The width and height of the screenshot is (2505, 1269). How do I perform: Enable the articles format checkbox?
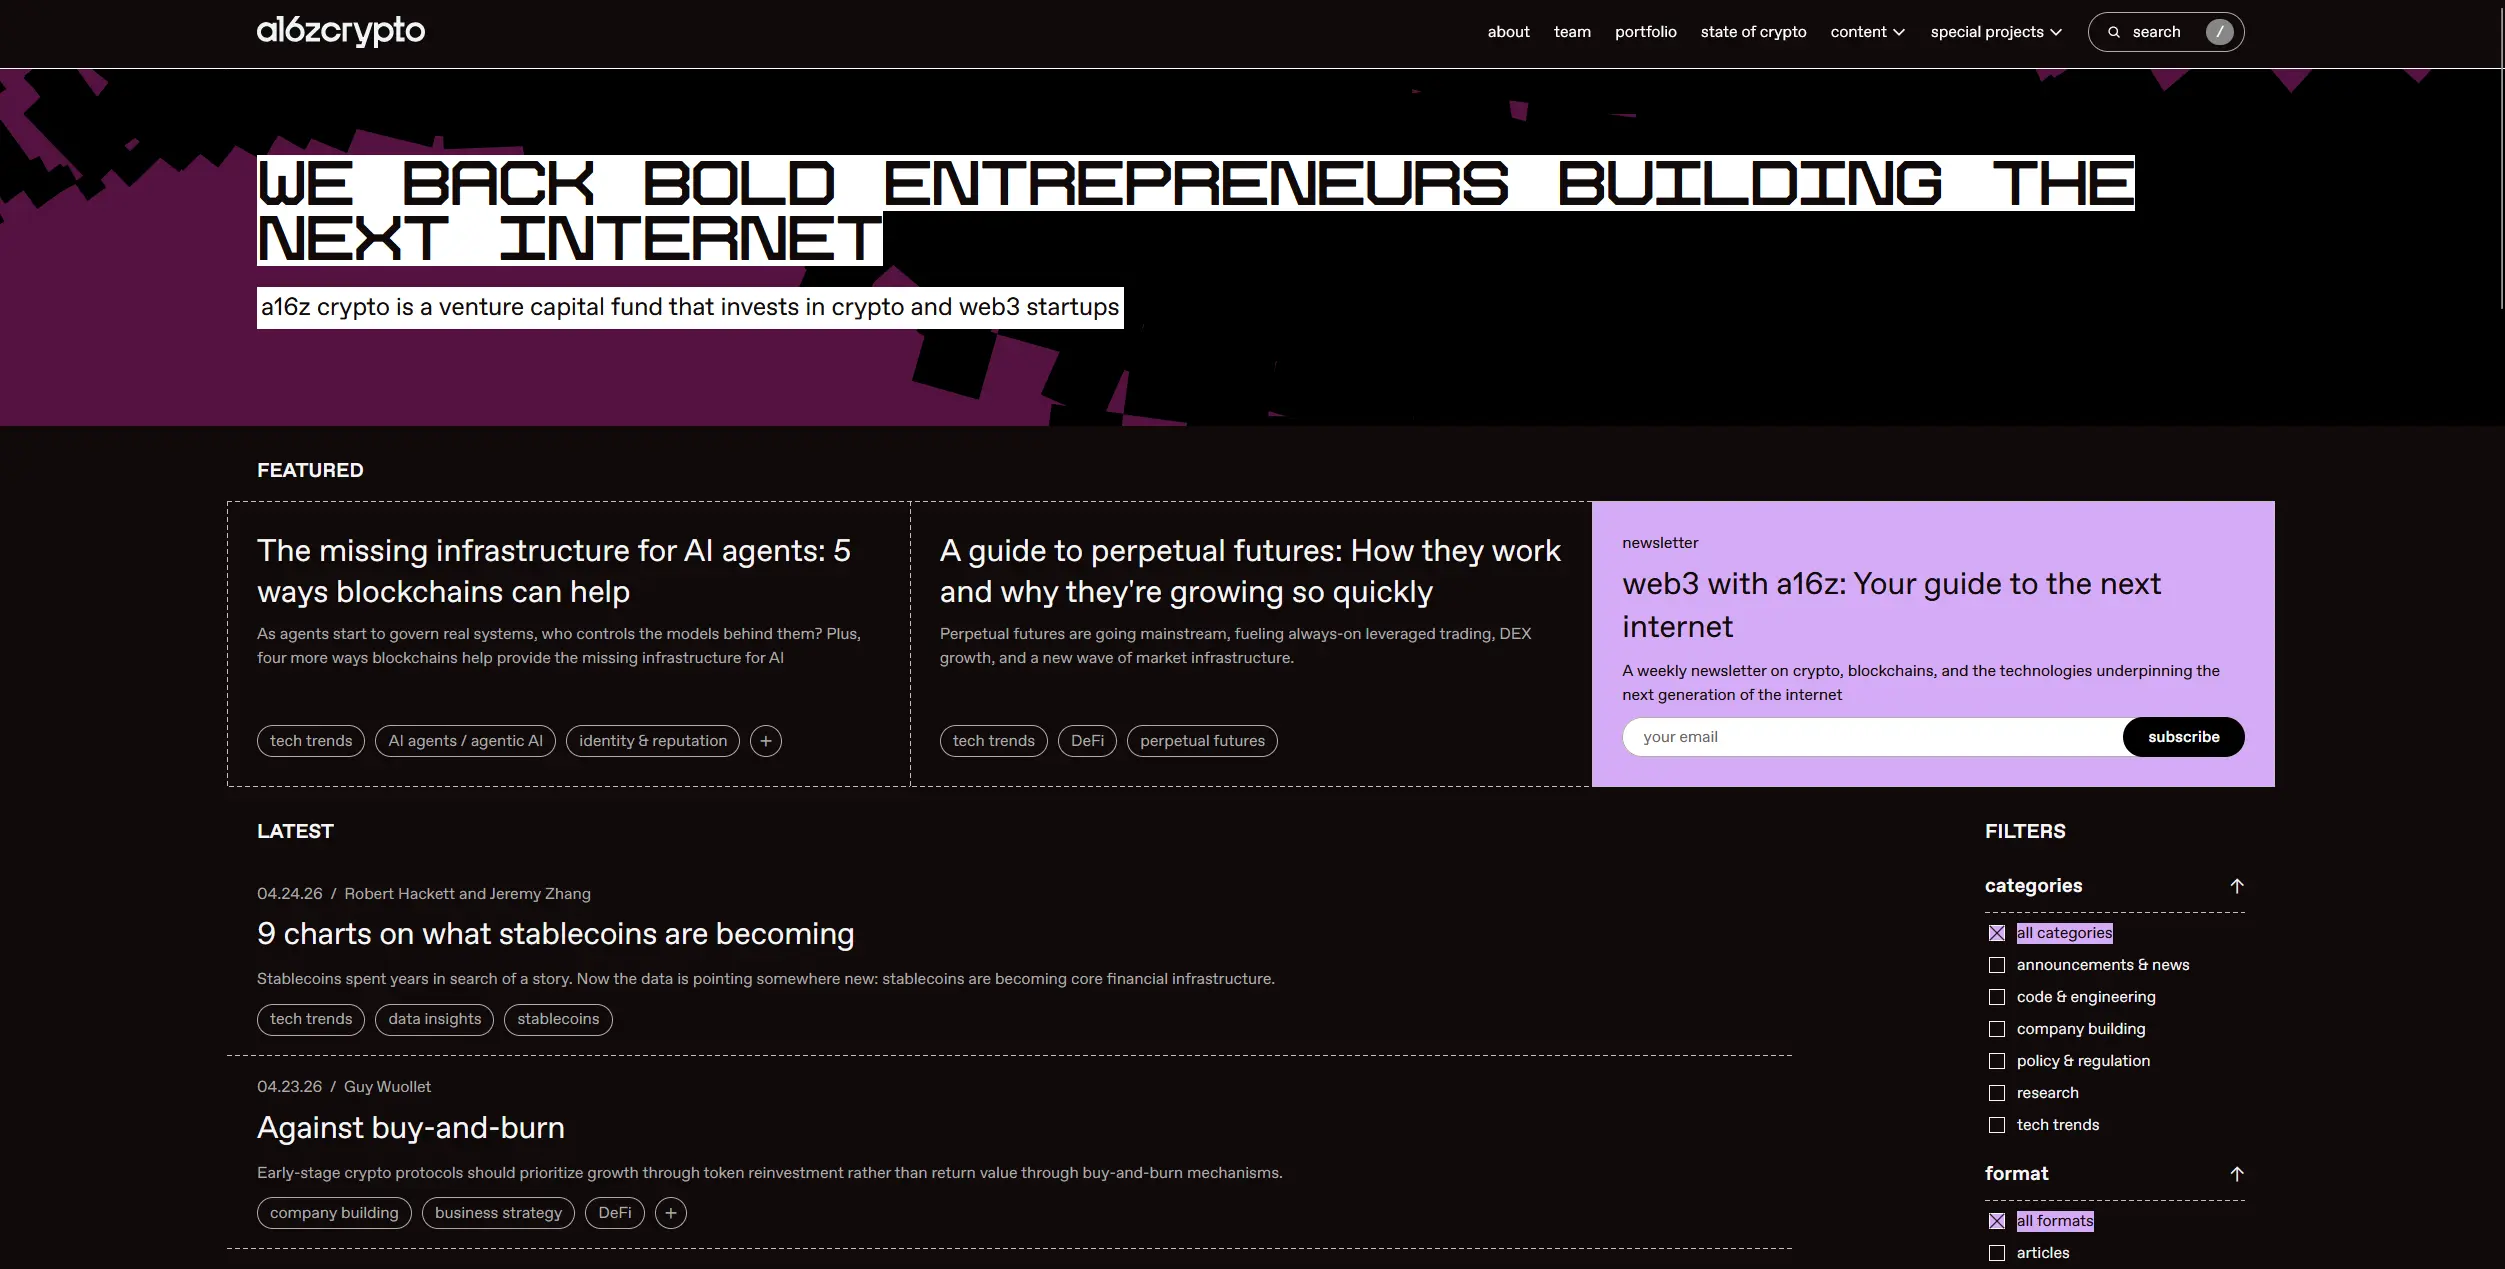coord(1997,1253)
